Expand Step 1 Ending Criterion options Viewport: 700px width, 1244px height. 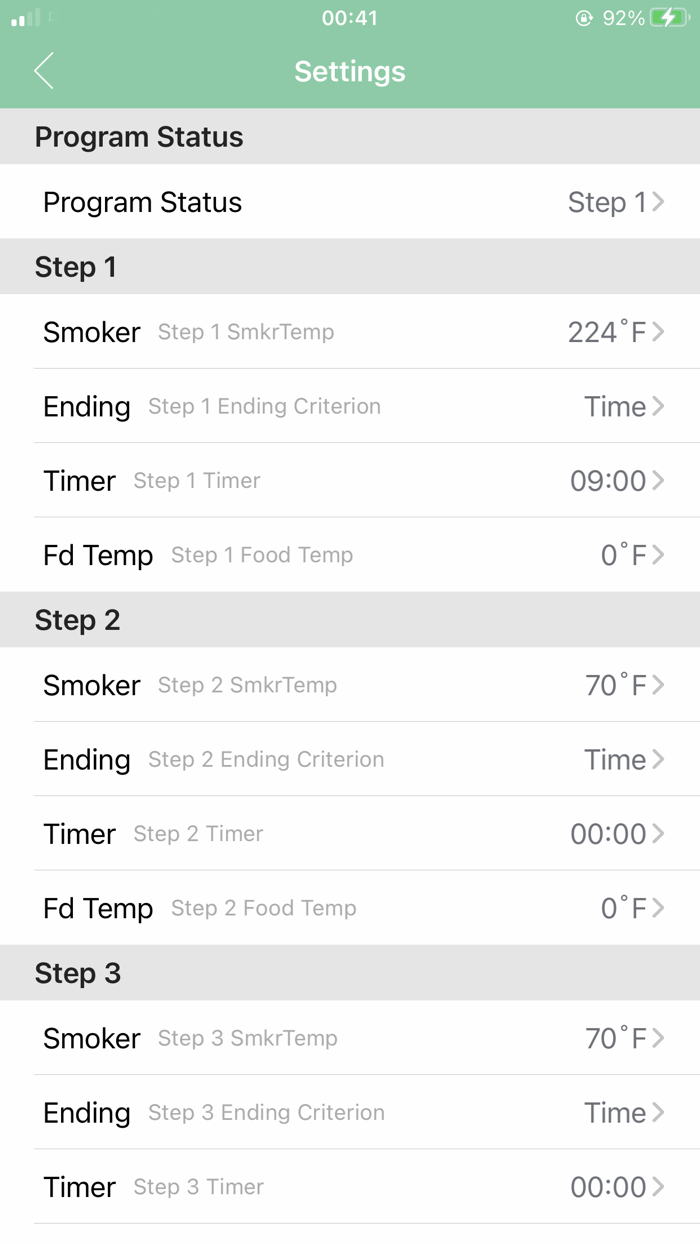click(350, 406)
